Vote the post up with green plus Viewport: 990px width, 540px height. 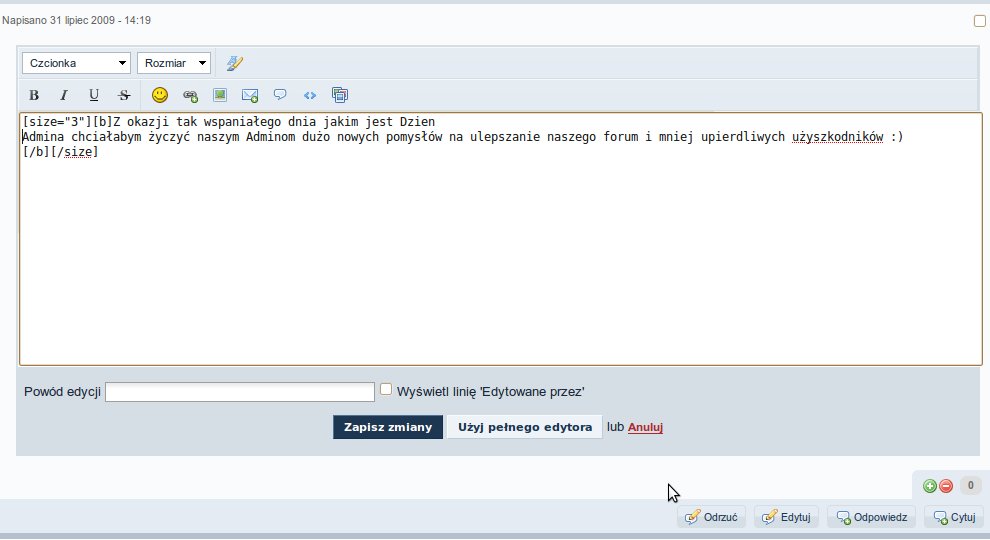tap(929, 486)
